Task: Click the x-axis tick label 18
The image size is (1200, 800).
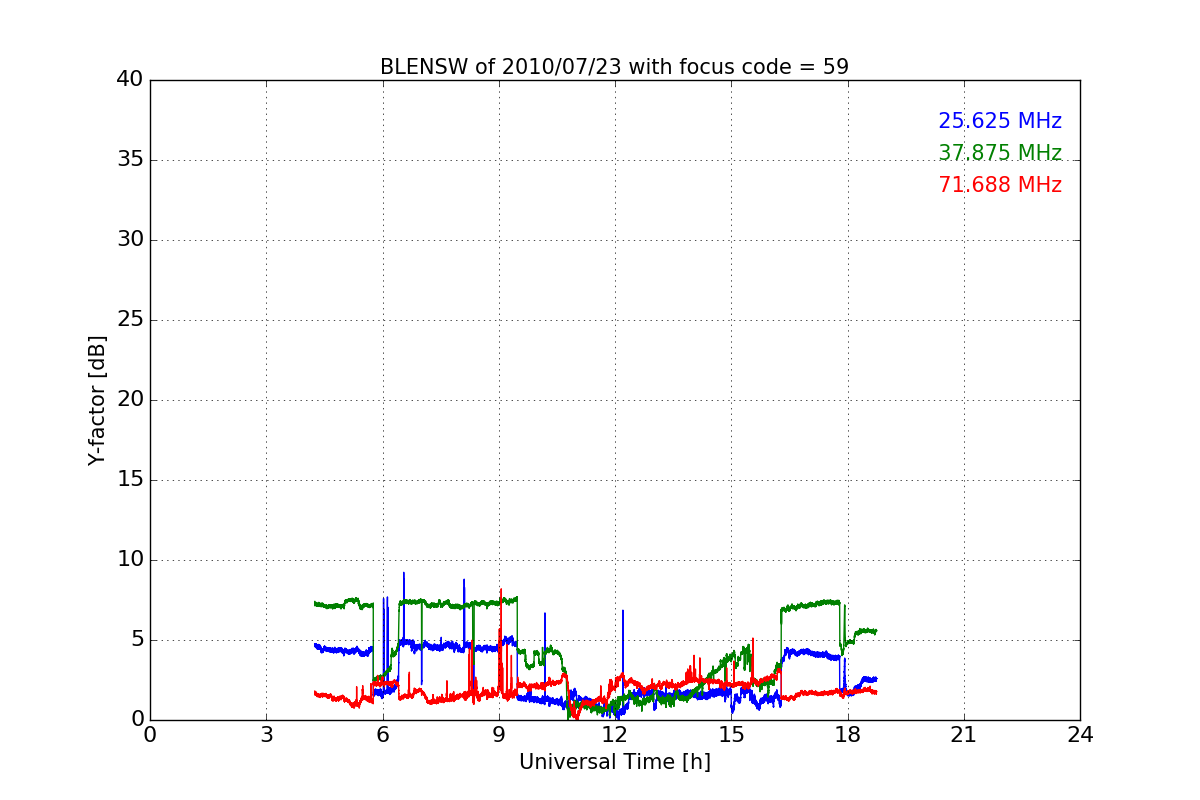Action: tap(848, 735)
